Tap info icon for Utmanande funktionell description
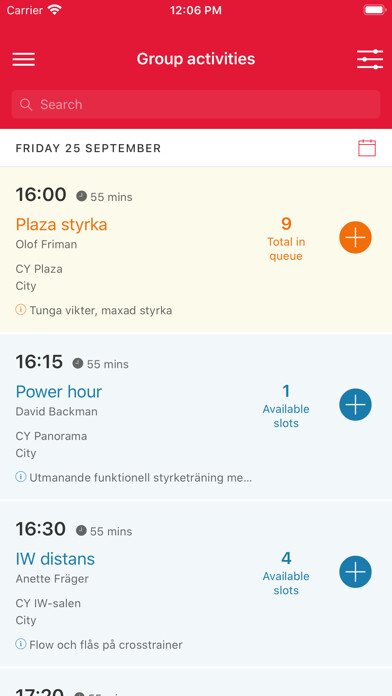392x696 pixels. [20, 477]
